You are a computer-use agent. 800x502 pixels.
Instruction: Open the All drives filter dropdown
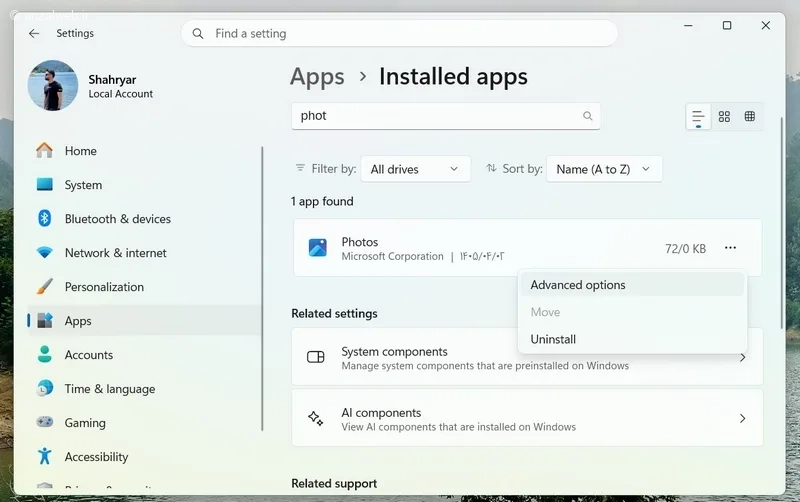415,169
